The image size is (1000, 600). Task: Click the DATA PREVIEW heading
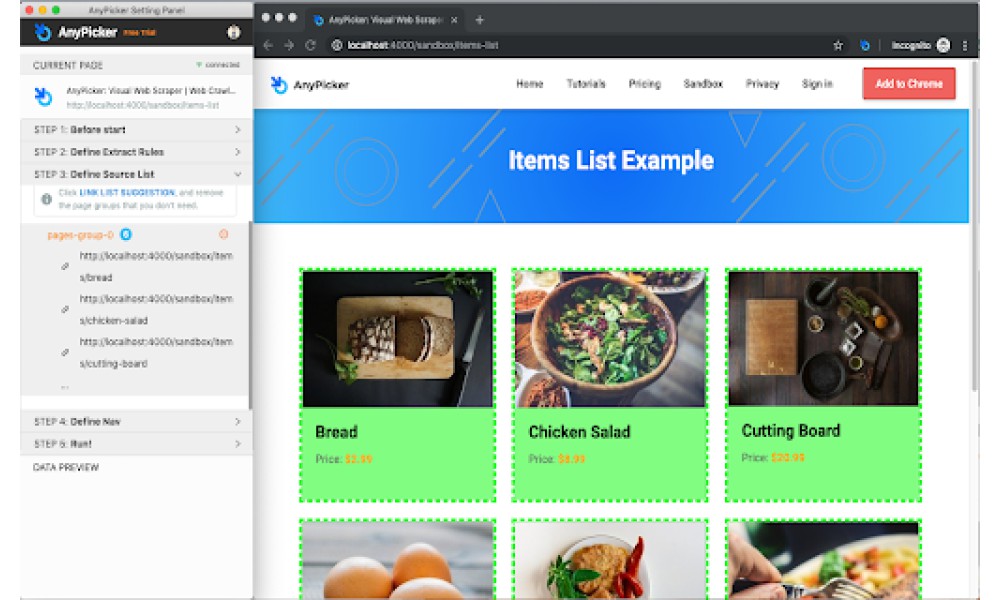(x=66, y=467)
